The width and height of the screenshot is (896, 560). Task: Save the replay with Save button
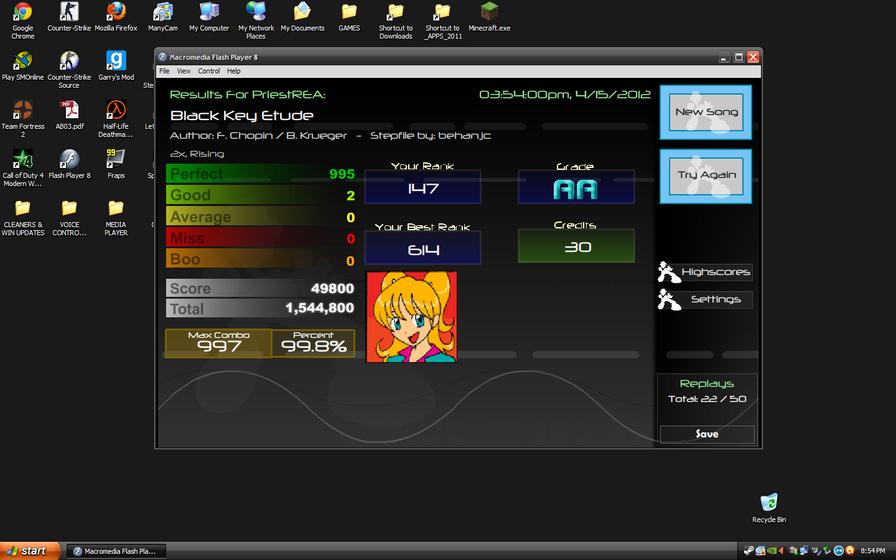click(x=707, y=434)
